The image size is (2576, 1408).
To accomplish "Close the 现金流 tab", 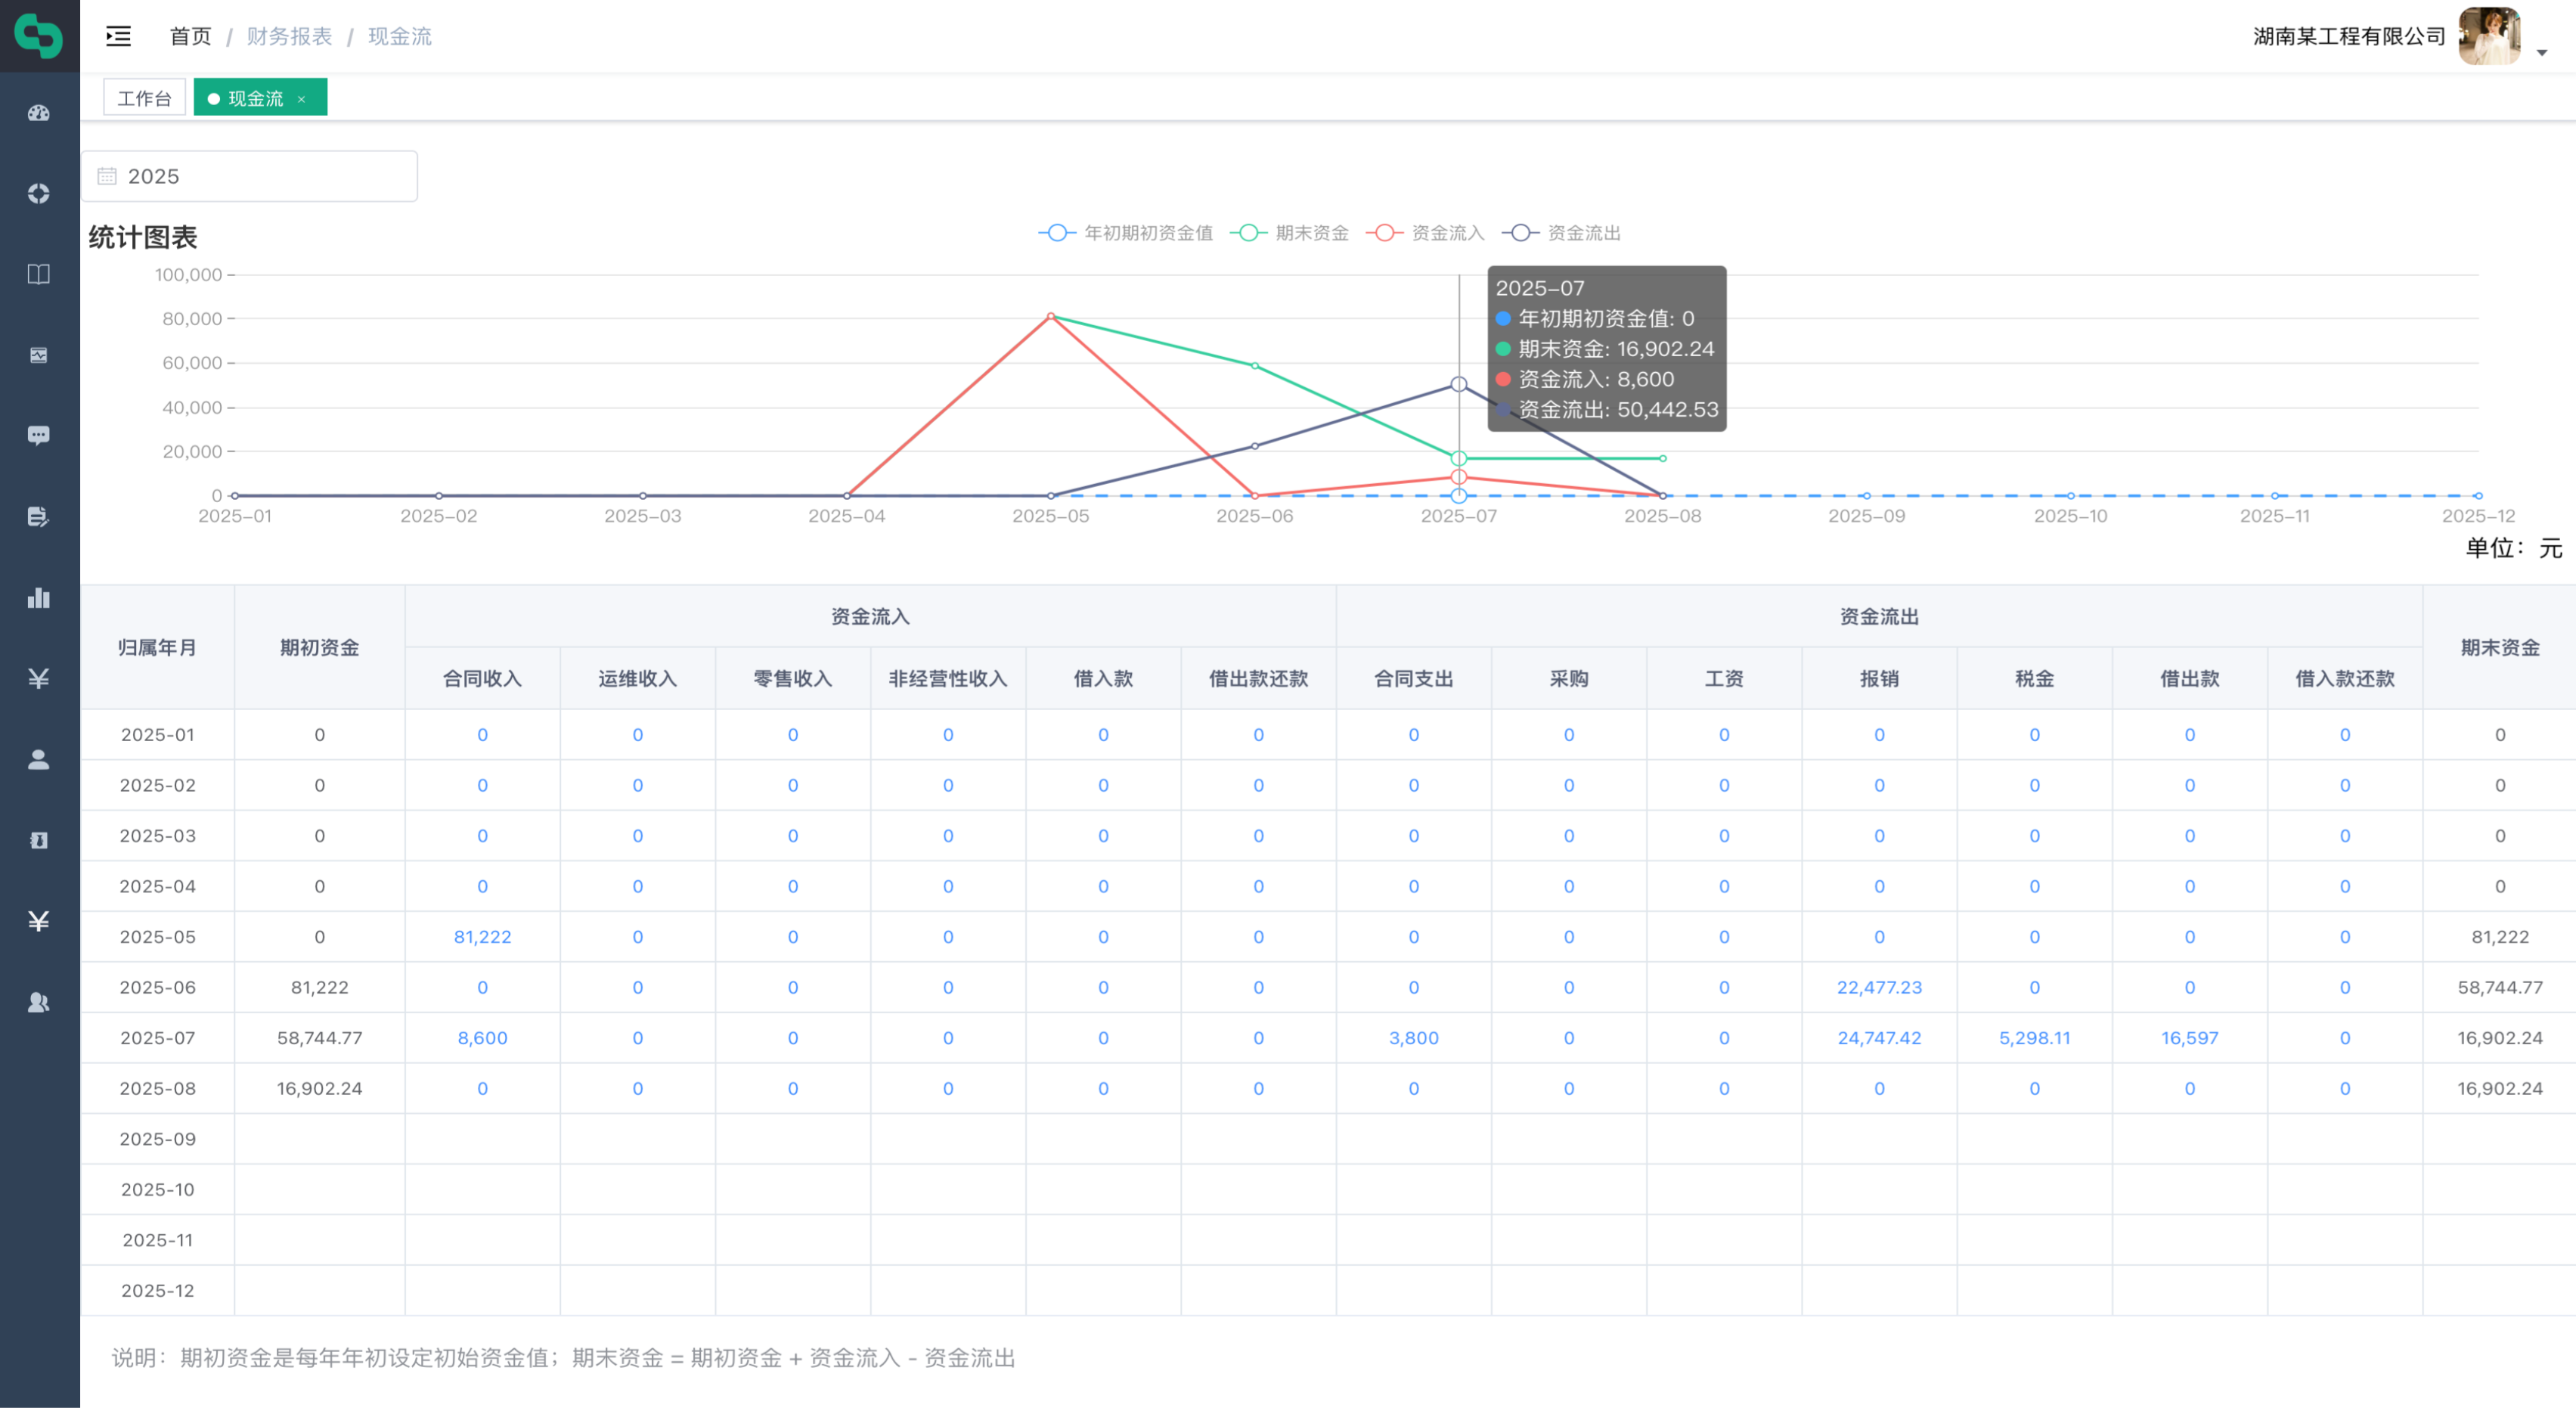I will (x=301, y=99).
